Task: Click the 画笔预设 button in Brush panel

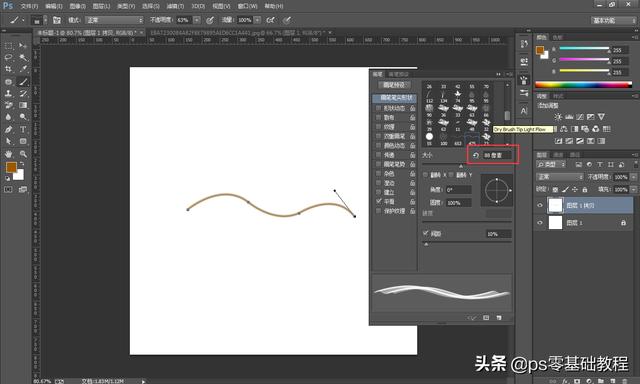Action: [x=394, y=85]
